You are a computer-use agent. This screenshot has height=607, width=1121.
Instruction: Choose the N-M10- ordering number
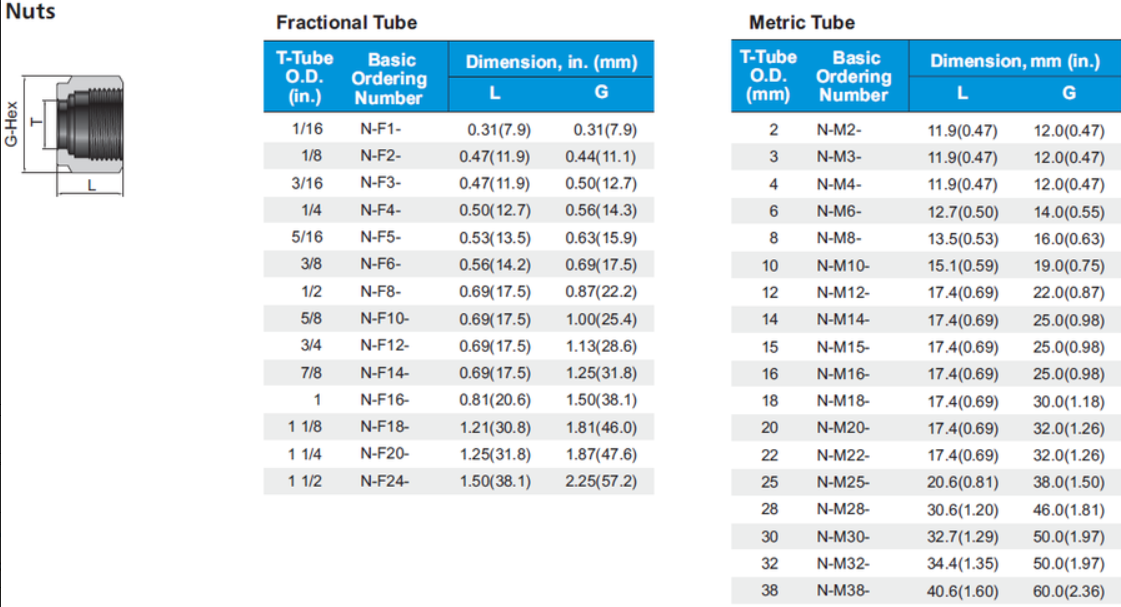click(843, 265)
